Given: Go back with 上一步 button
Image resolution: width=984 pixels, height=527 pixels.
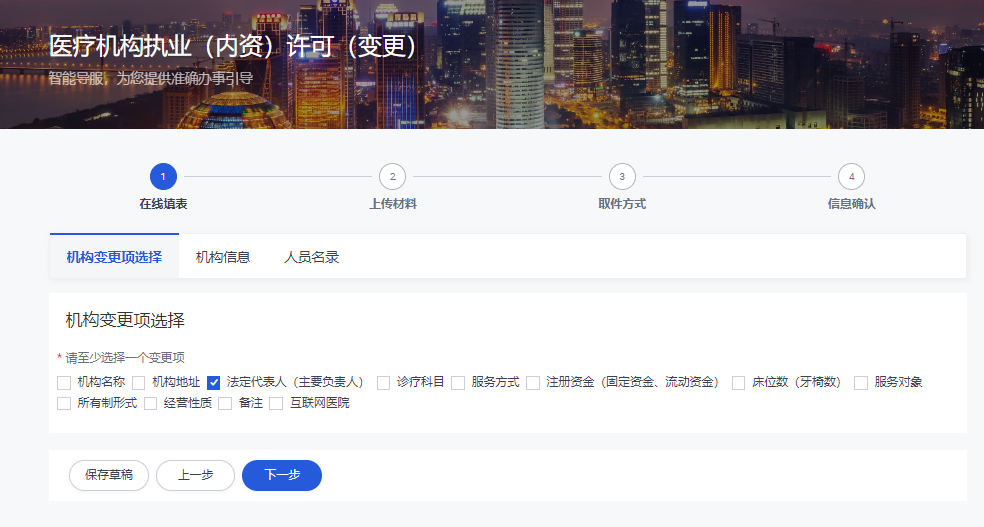Looking at the screenshot, I should pos(195,475).
